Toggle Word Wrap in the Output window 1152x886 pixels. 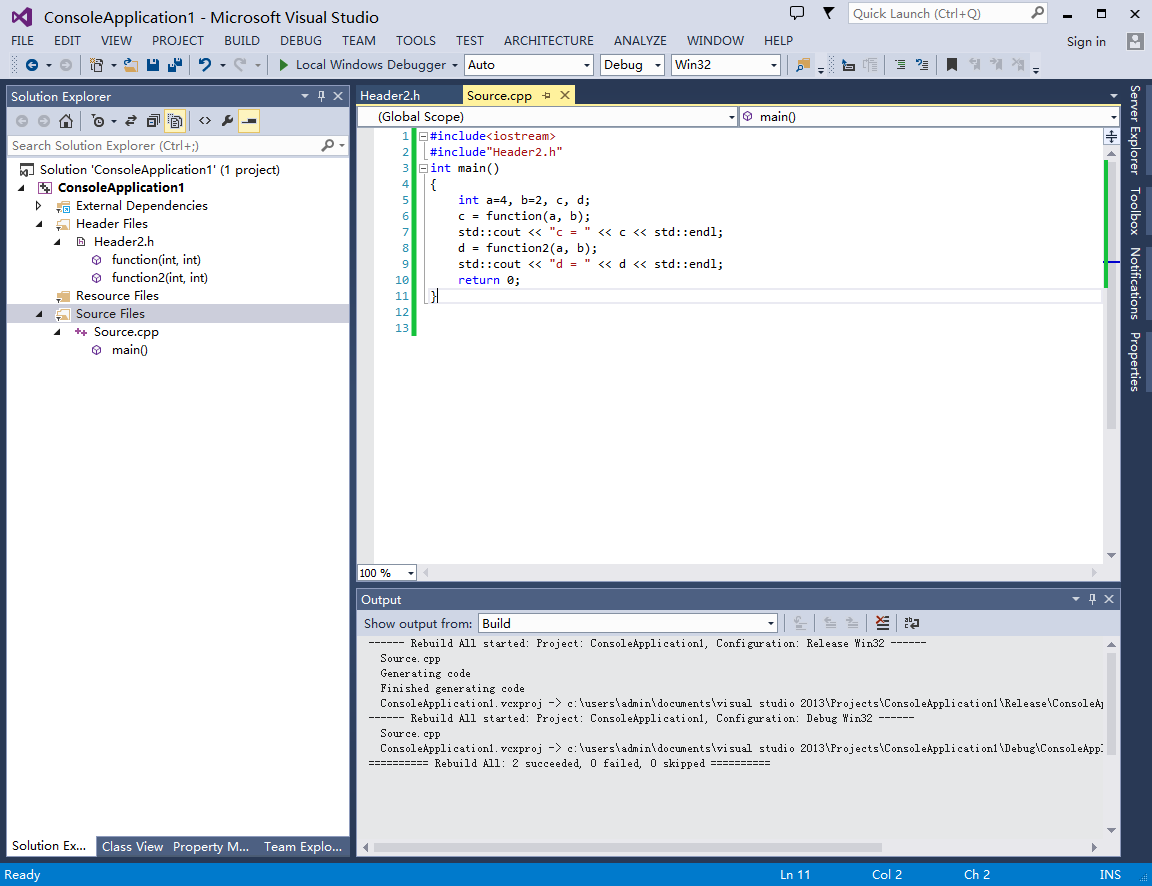912,623
